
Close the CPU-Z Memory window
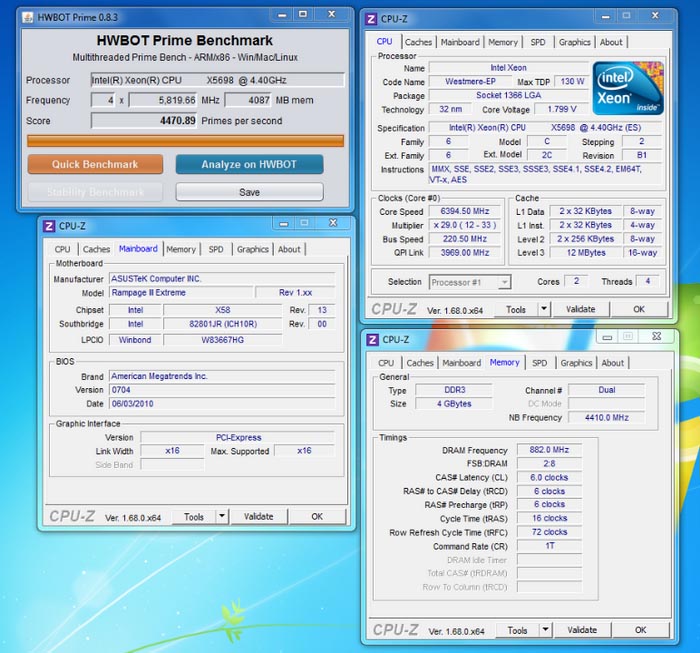tap(656, 337)
